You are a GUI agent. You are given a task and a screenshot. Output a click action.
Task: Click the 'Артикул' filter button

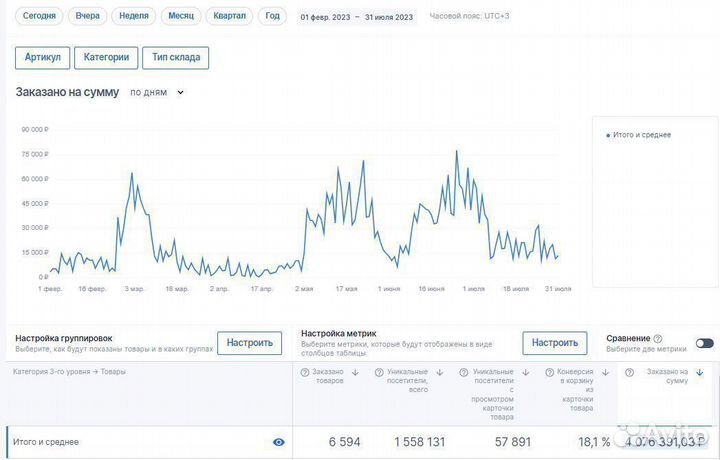click(42, 57)
